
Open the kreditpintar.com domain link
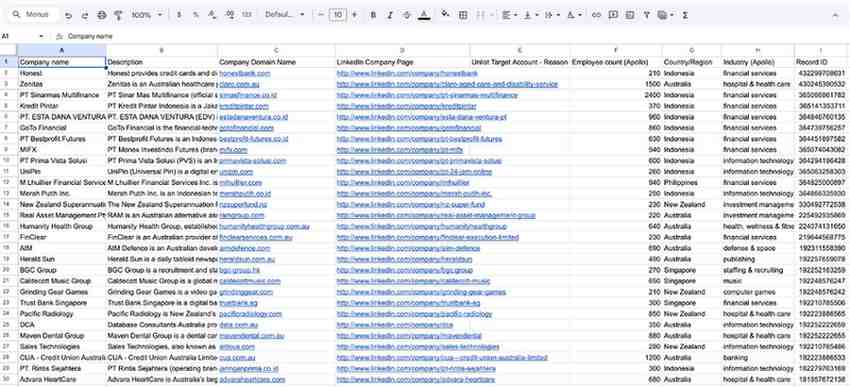pos(243,106)
